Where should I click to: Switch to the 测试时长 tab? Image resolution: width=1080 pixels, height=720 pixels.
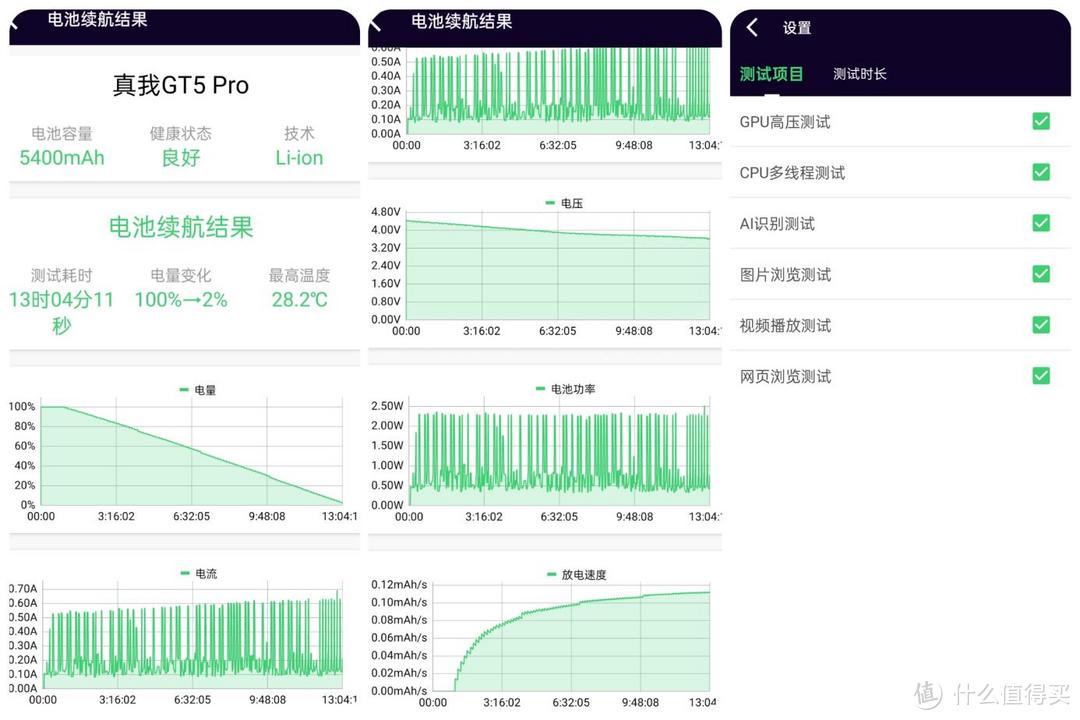(858, 74)
